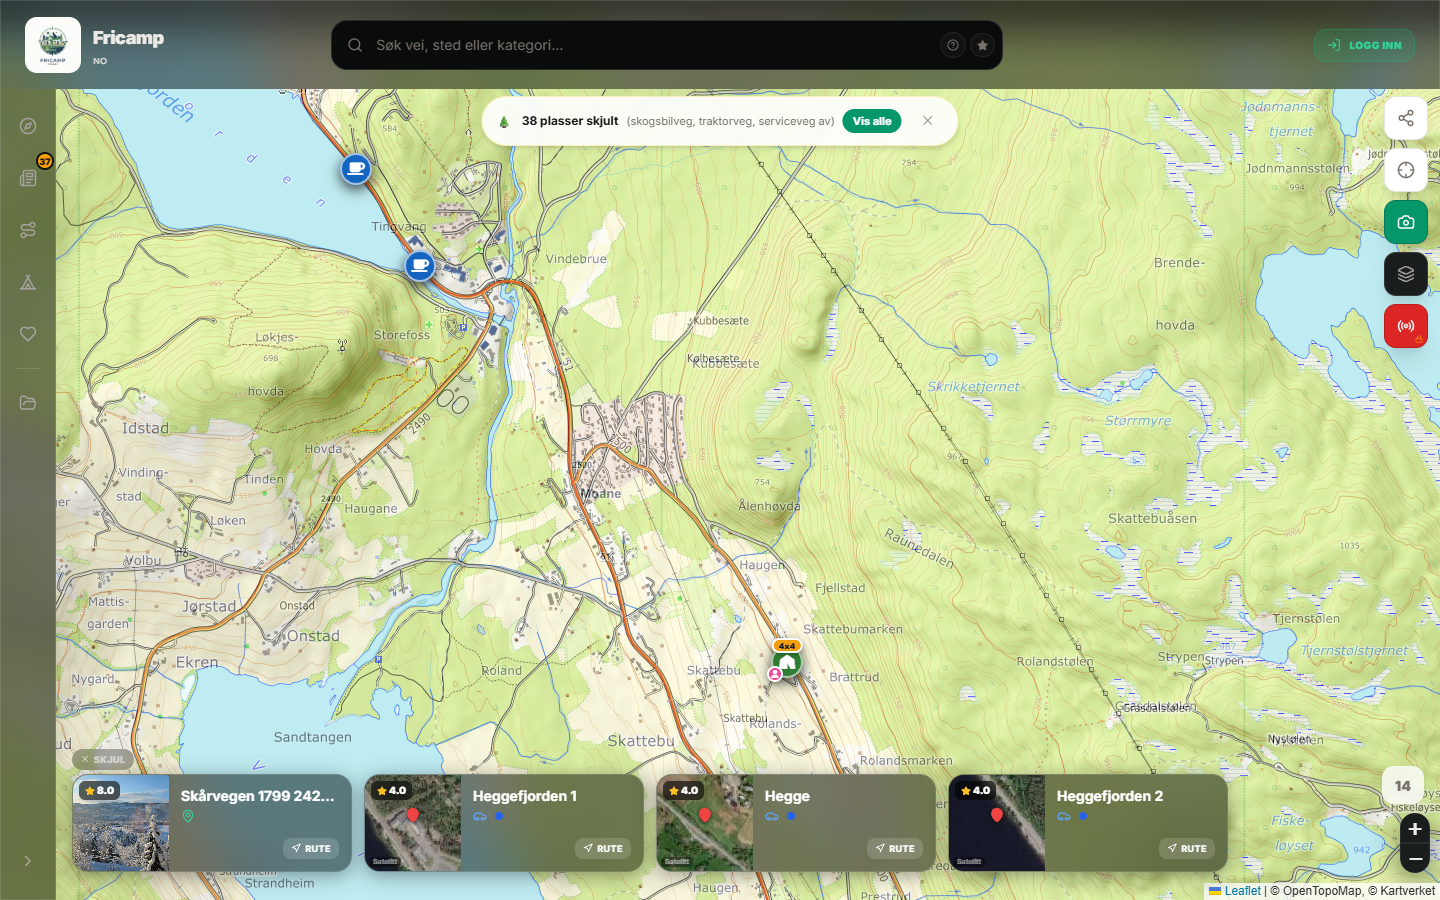Click the green camera button
Viewport: 1440px width, 900px height.
pyautogui.click(x=1406, y=222)
